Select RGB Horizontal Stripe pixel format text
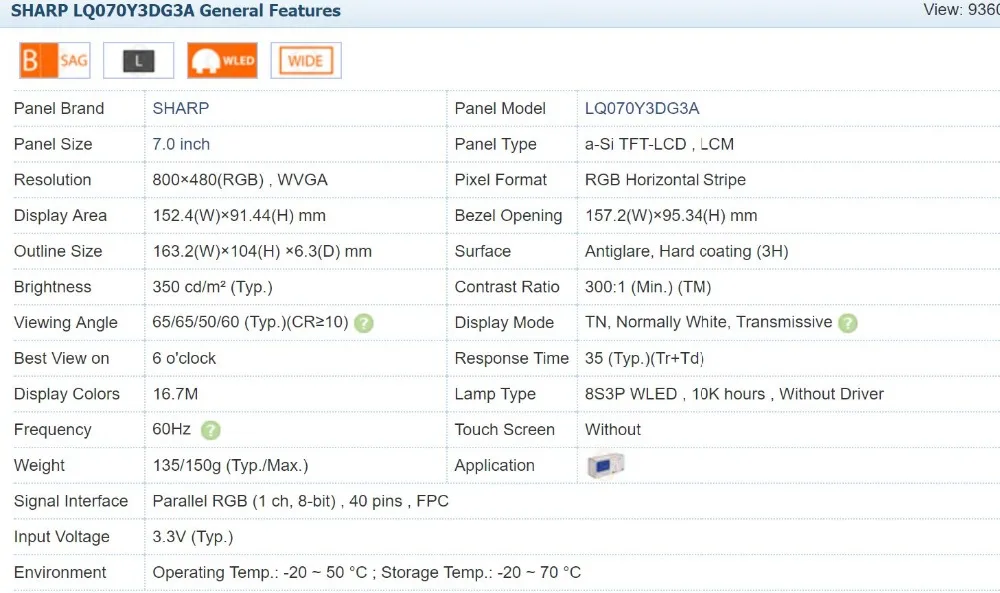1000x593 pixels. pyautogui.click(x=665, y=180)
